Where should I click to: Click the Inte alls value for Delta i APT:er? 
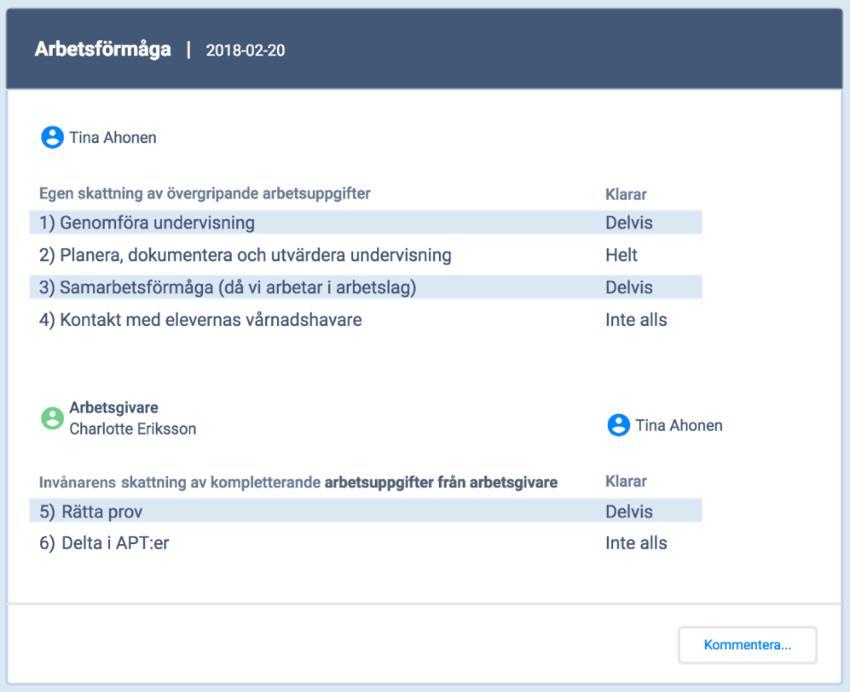[636, 543]
